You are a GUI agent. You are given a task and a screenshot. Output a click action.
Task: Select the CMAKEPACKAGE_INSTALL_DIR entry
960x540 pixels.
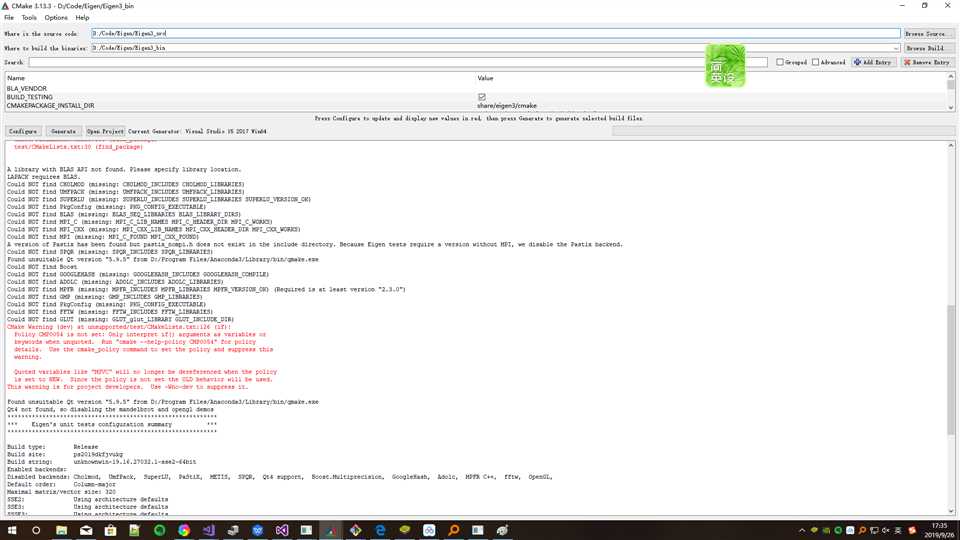(51, 106)
